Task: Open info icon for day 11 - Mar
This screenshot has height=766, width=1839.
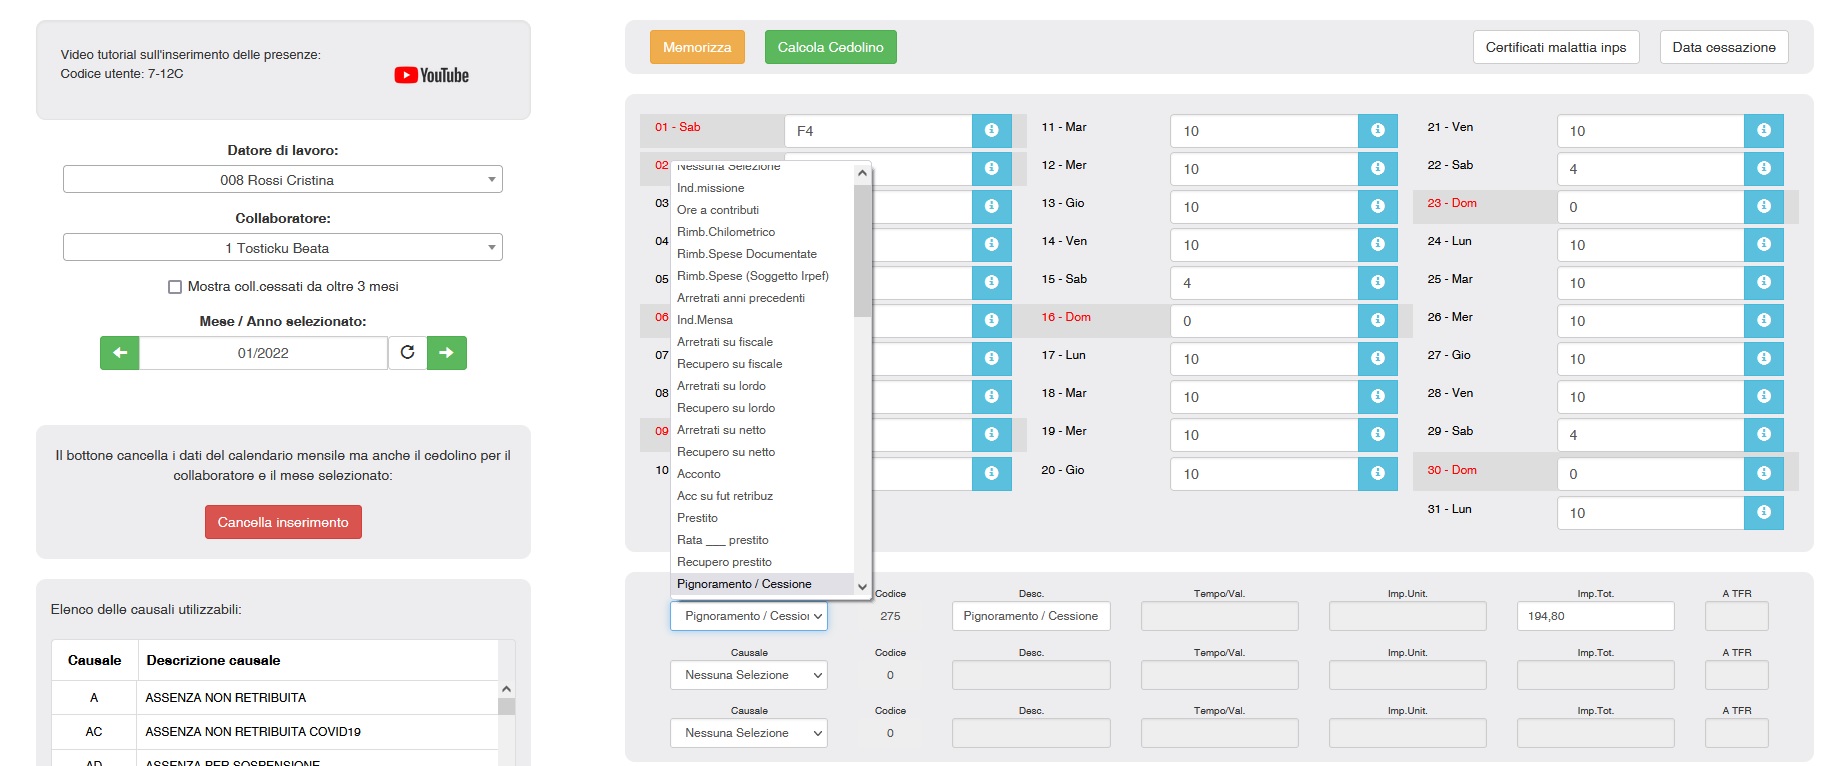Action: (1377, 131)
